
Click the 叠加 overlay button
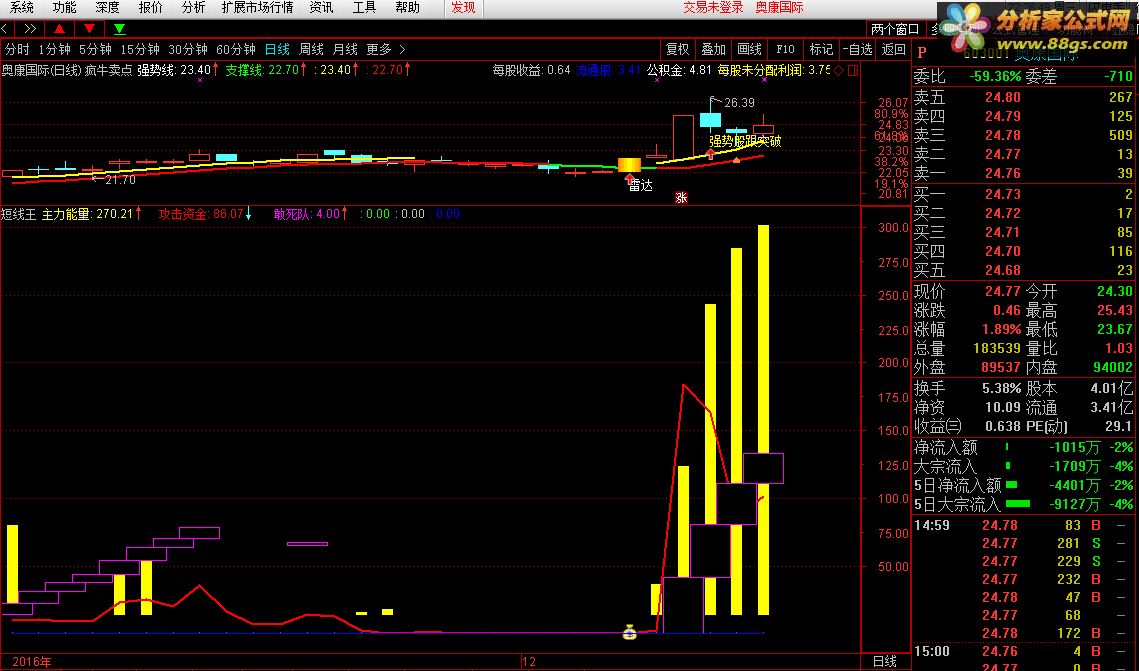pos(713,49)
